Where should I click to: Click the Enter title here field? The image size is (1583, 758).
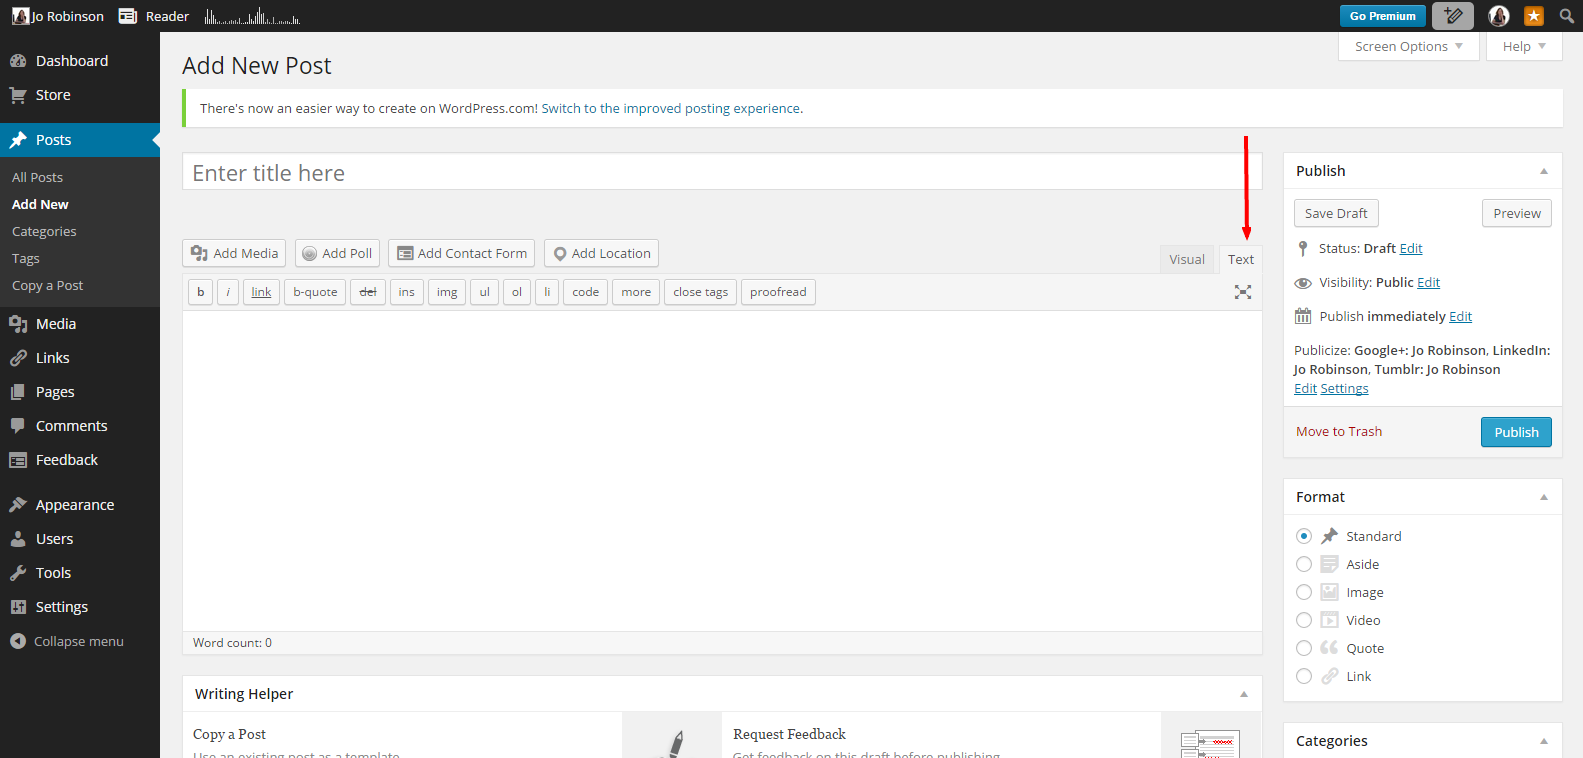[x=720, y=173]
